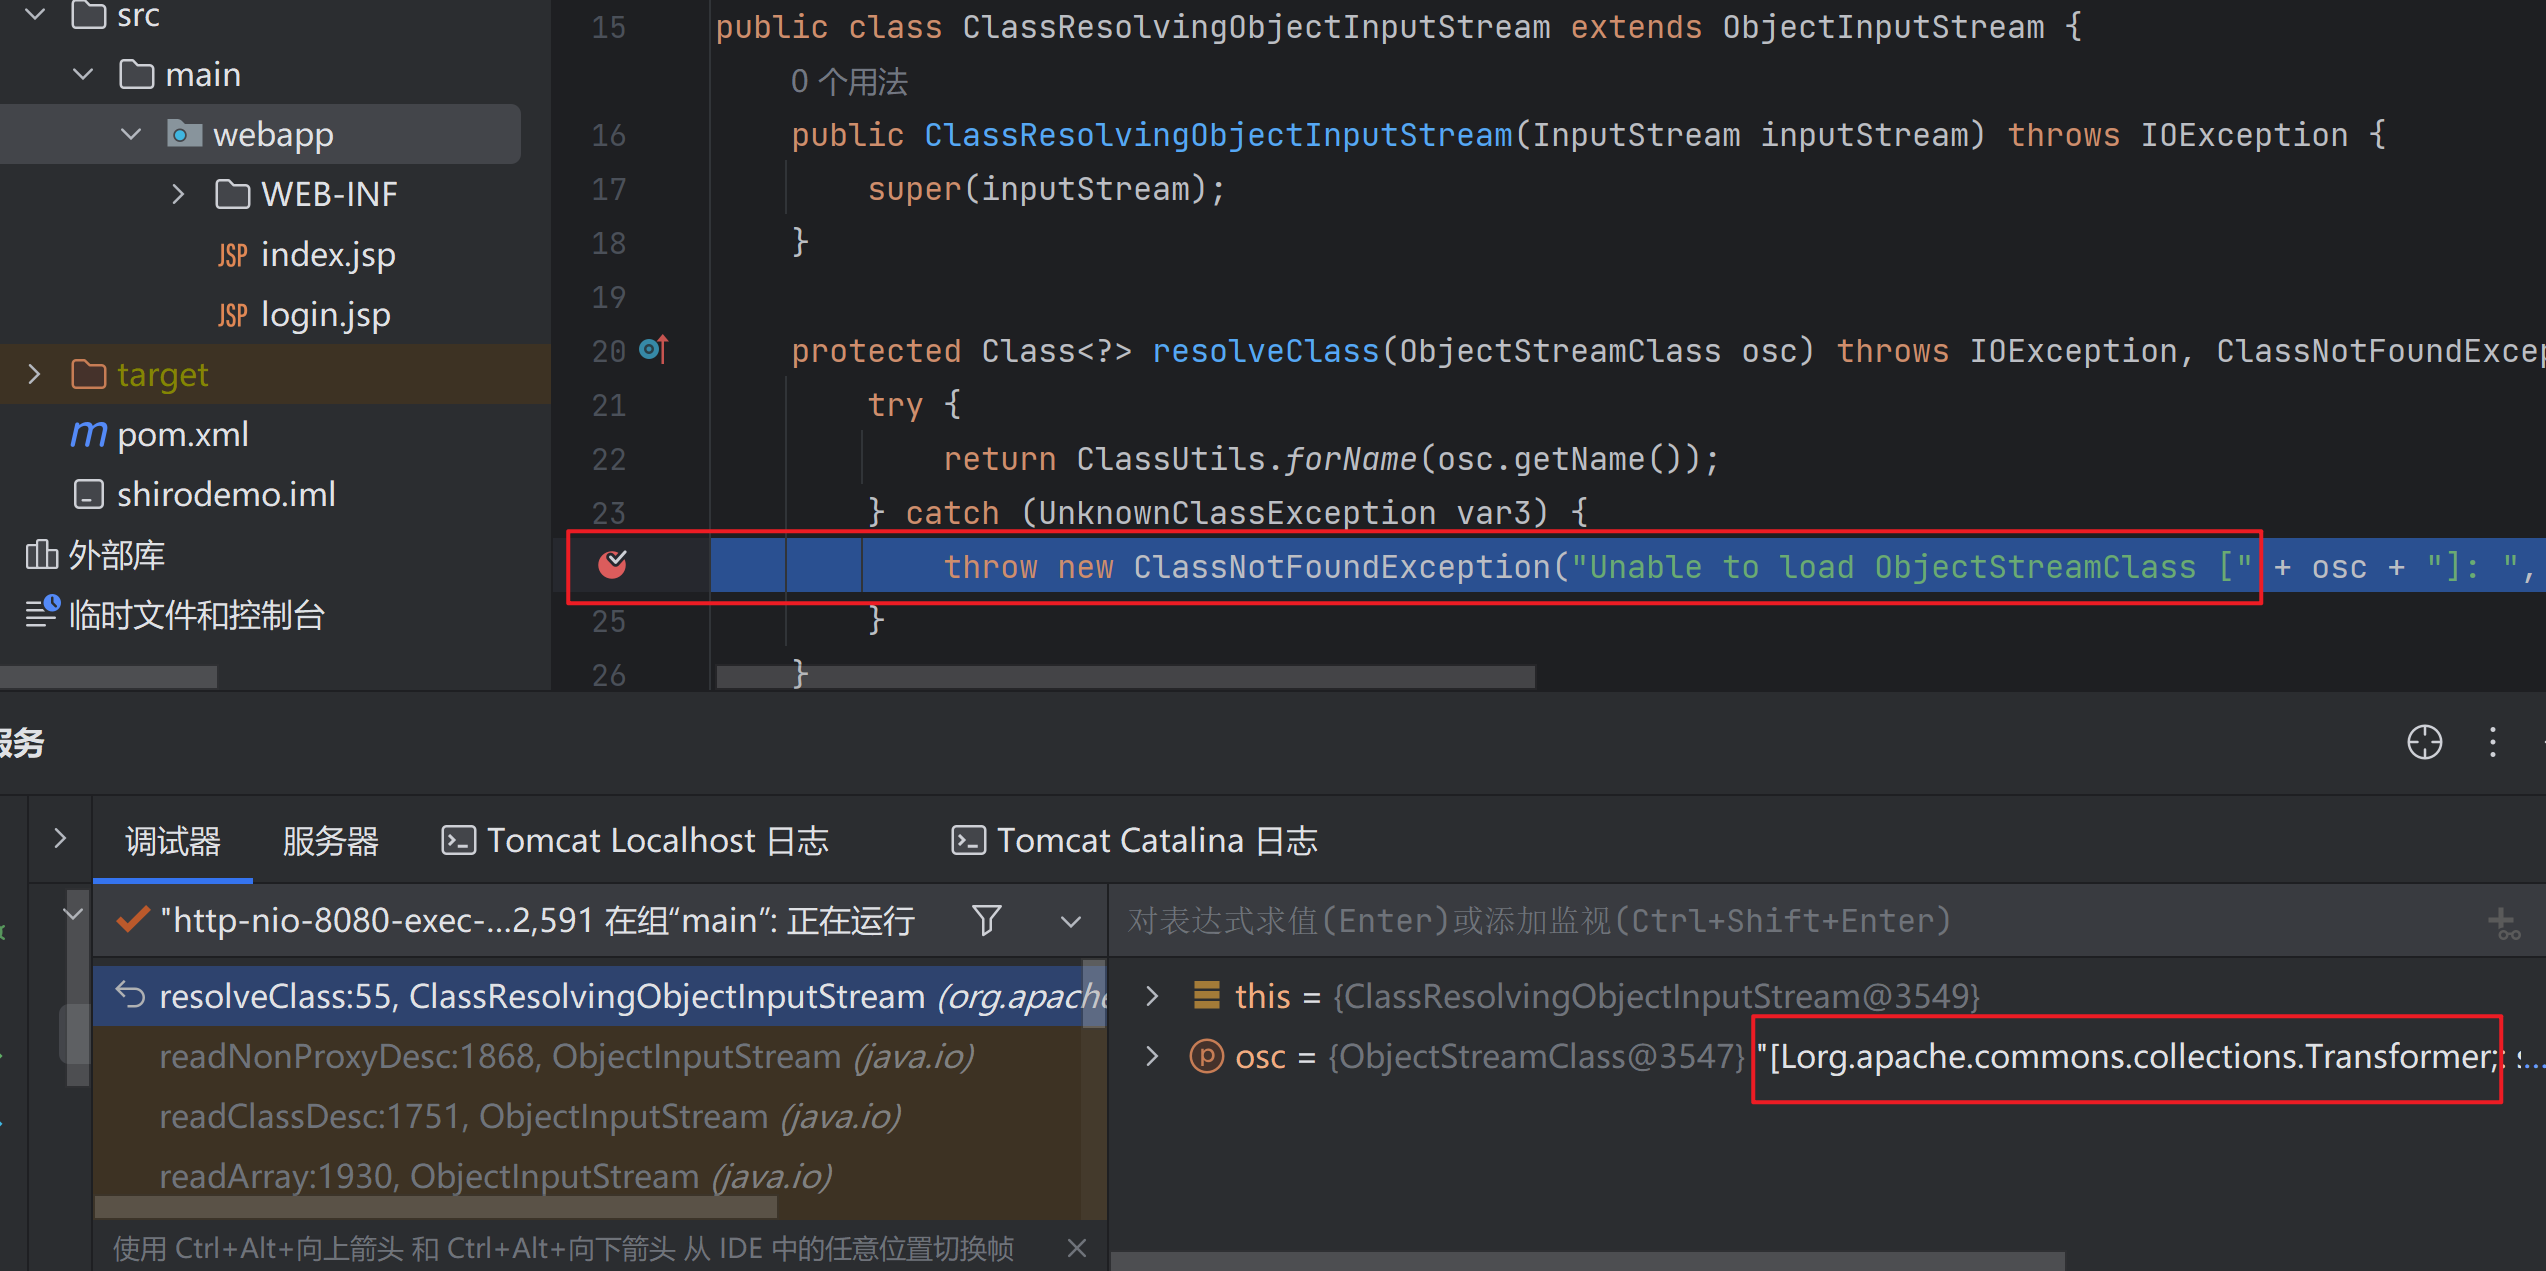Viewport: 2546px width, 1271px height.
Task: Click the frames list horizontal scrollbar
Action: tap(436, 1208)
